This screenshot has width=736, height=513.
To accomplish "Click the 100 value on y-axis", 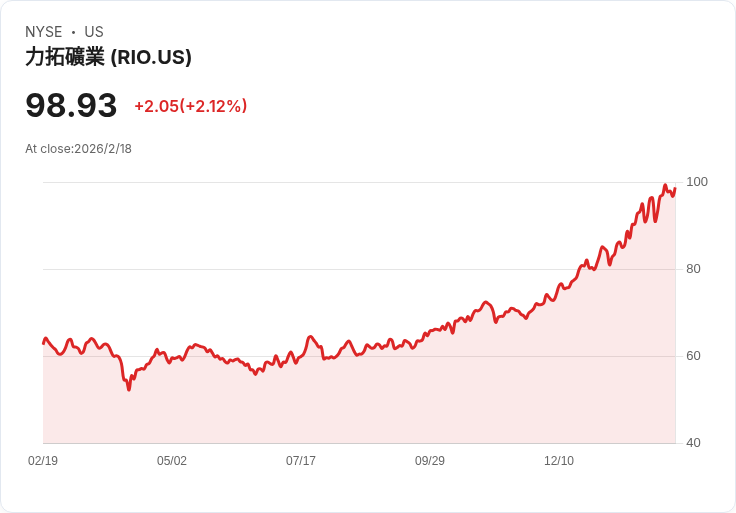I will 697,182.
